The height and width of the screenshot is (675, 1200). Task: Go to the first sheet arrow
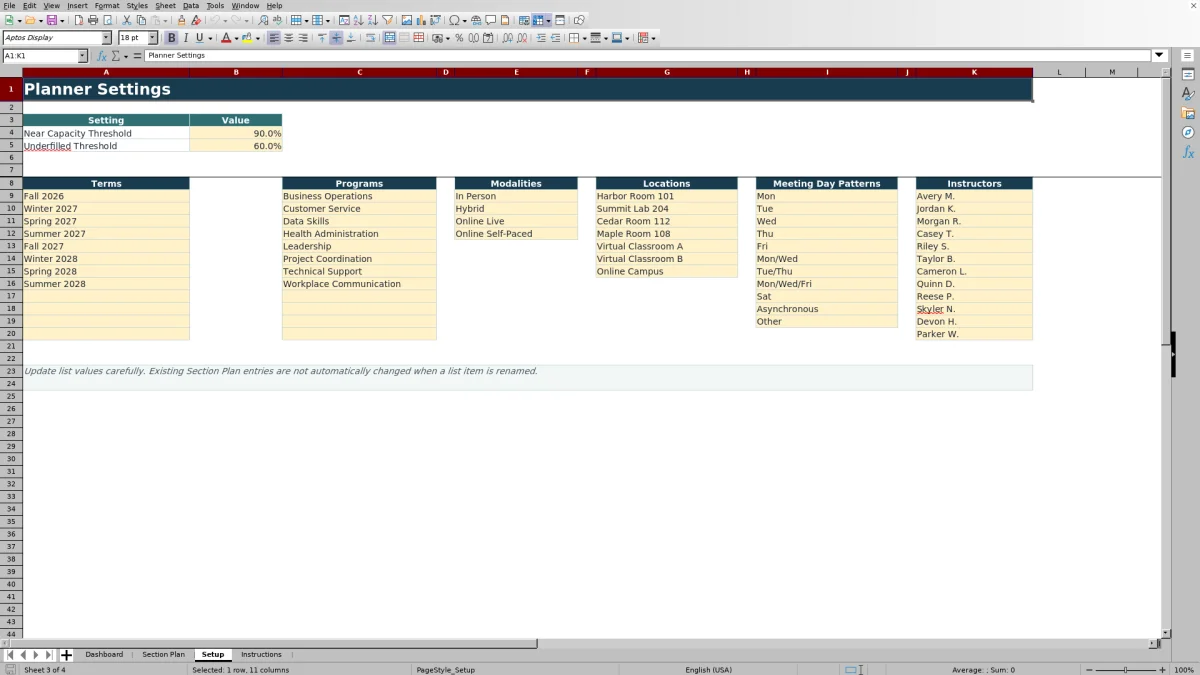[10, 655]
